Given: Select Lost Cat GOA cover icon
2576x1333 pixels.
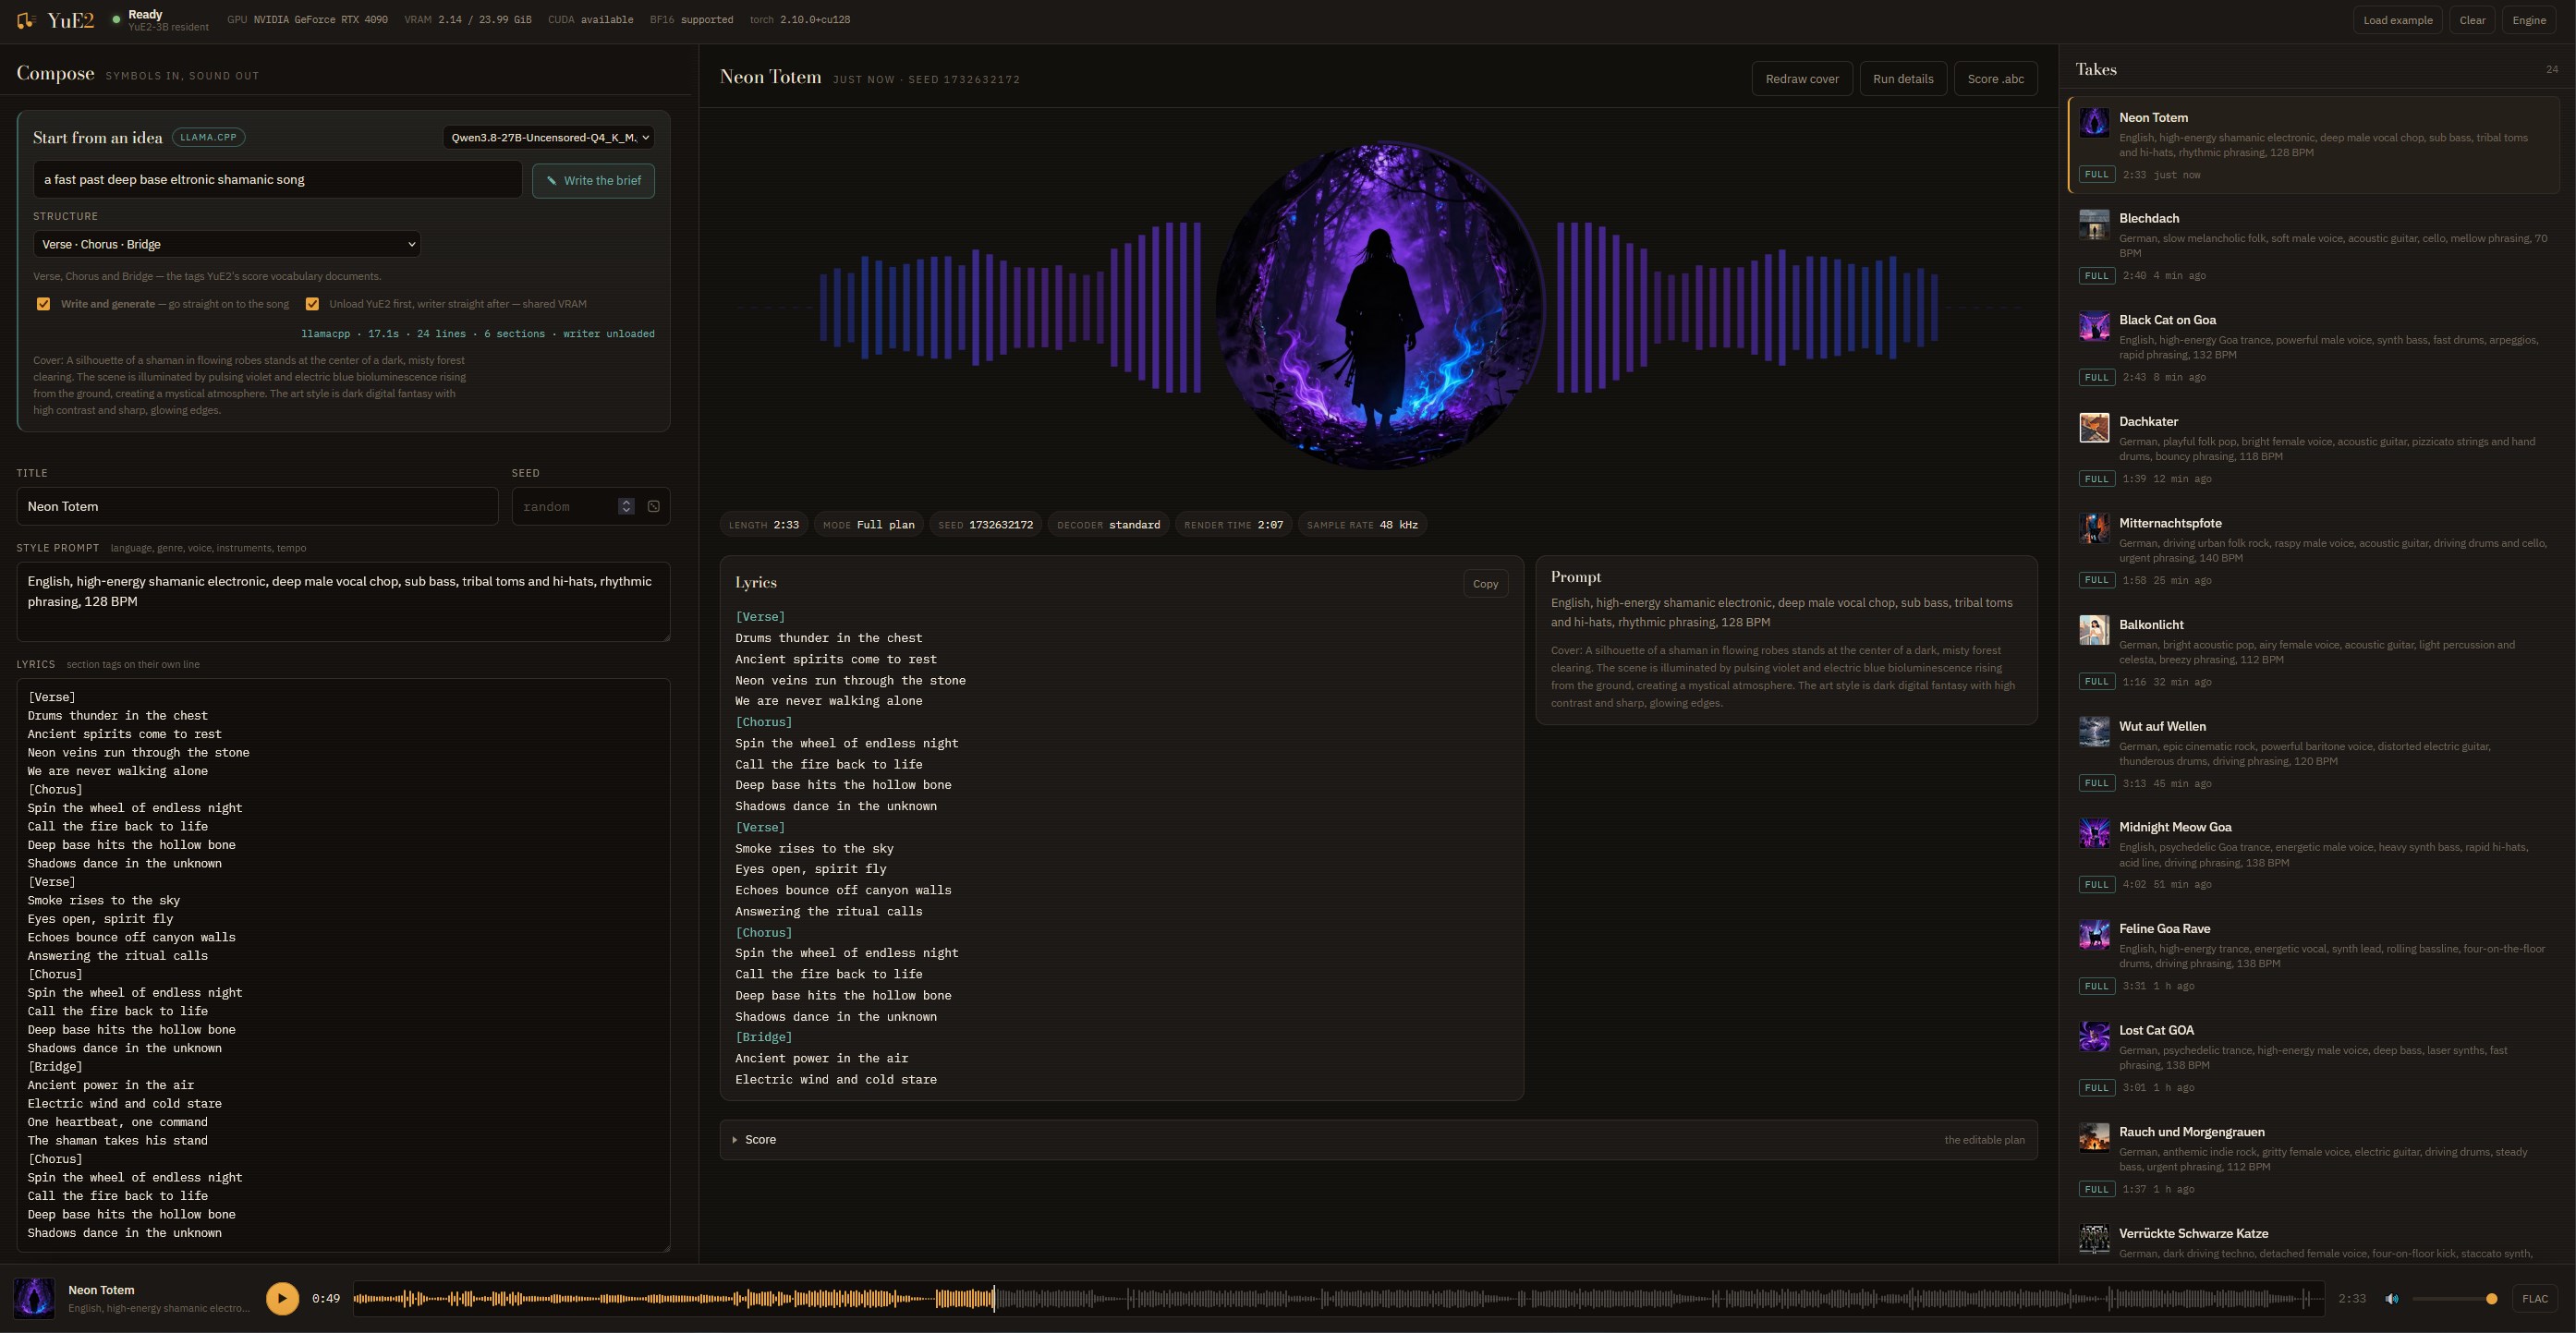Looking at the screenshot, I should (x=2094, y=1036).
